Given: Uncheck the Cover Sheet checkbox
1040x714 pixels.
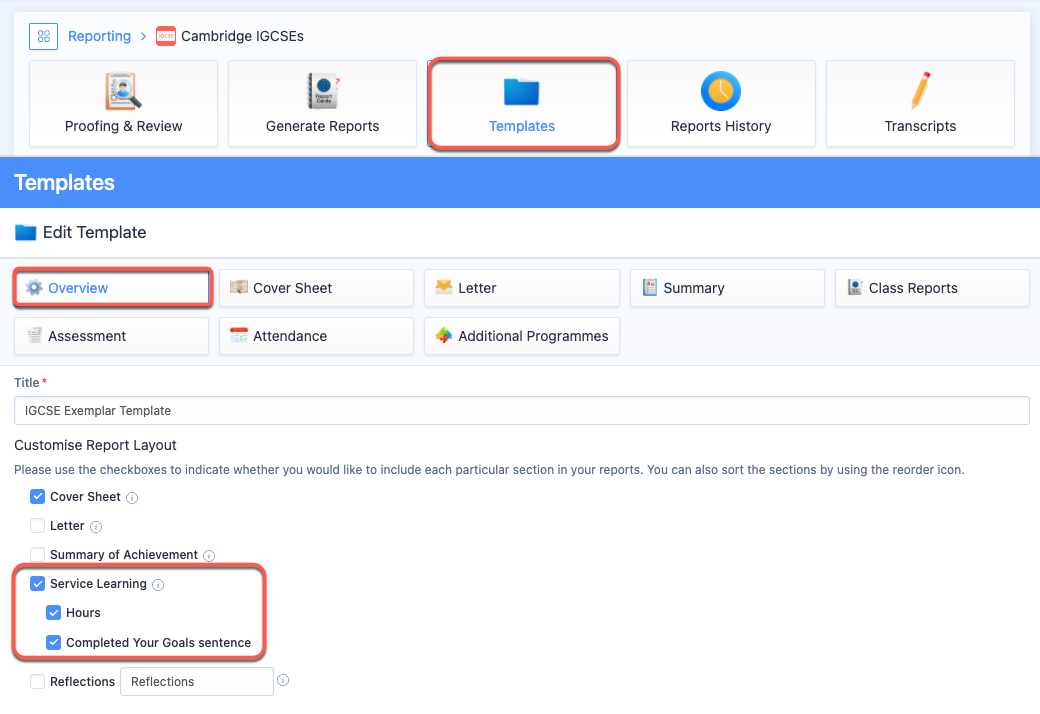Looking at the screenshot, I should pyautogui.click(x=38, y=497).
